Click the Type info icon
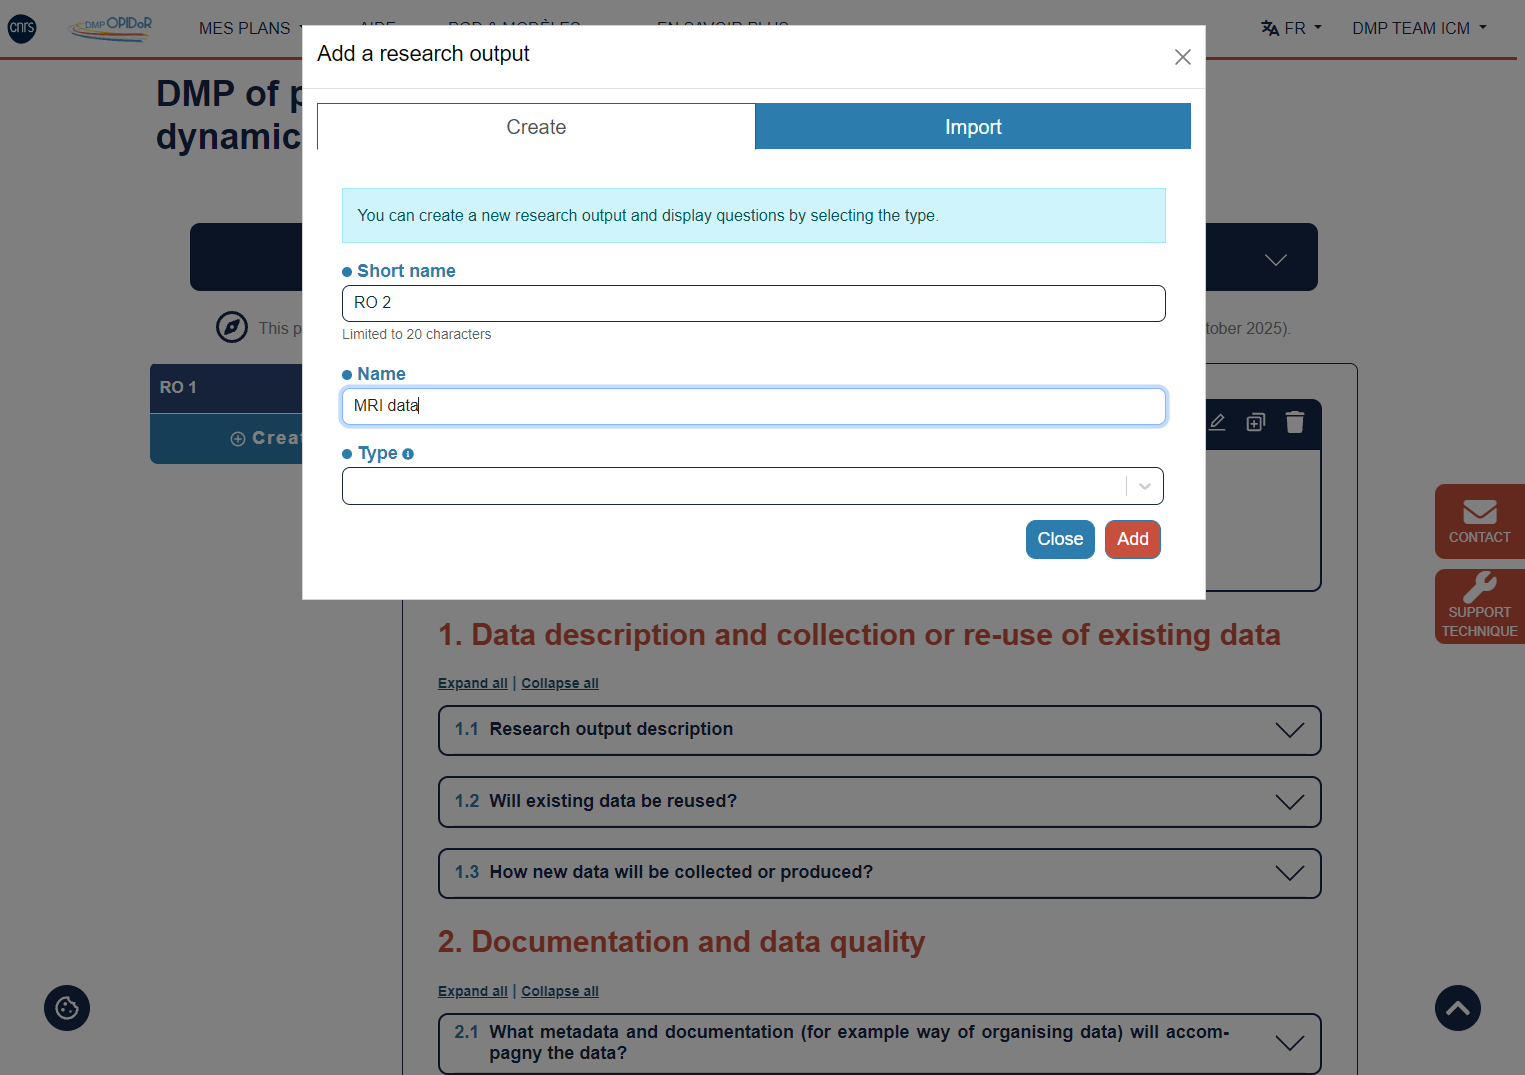The image size is (1525, 1075). 408,454
